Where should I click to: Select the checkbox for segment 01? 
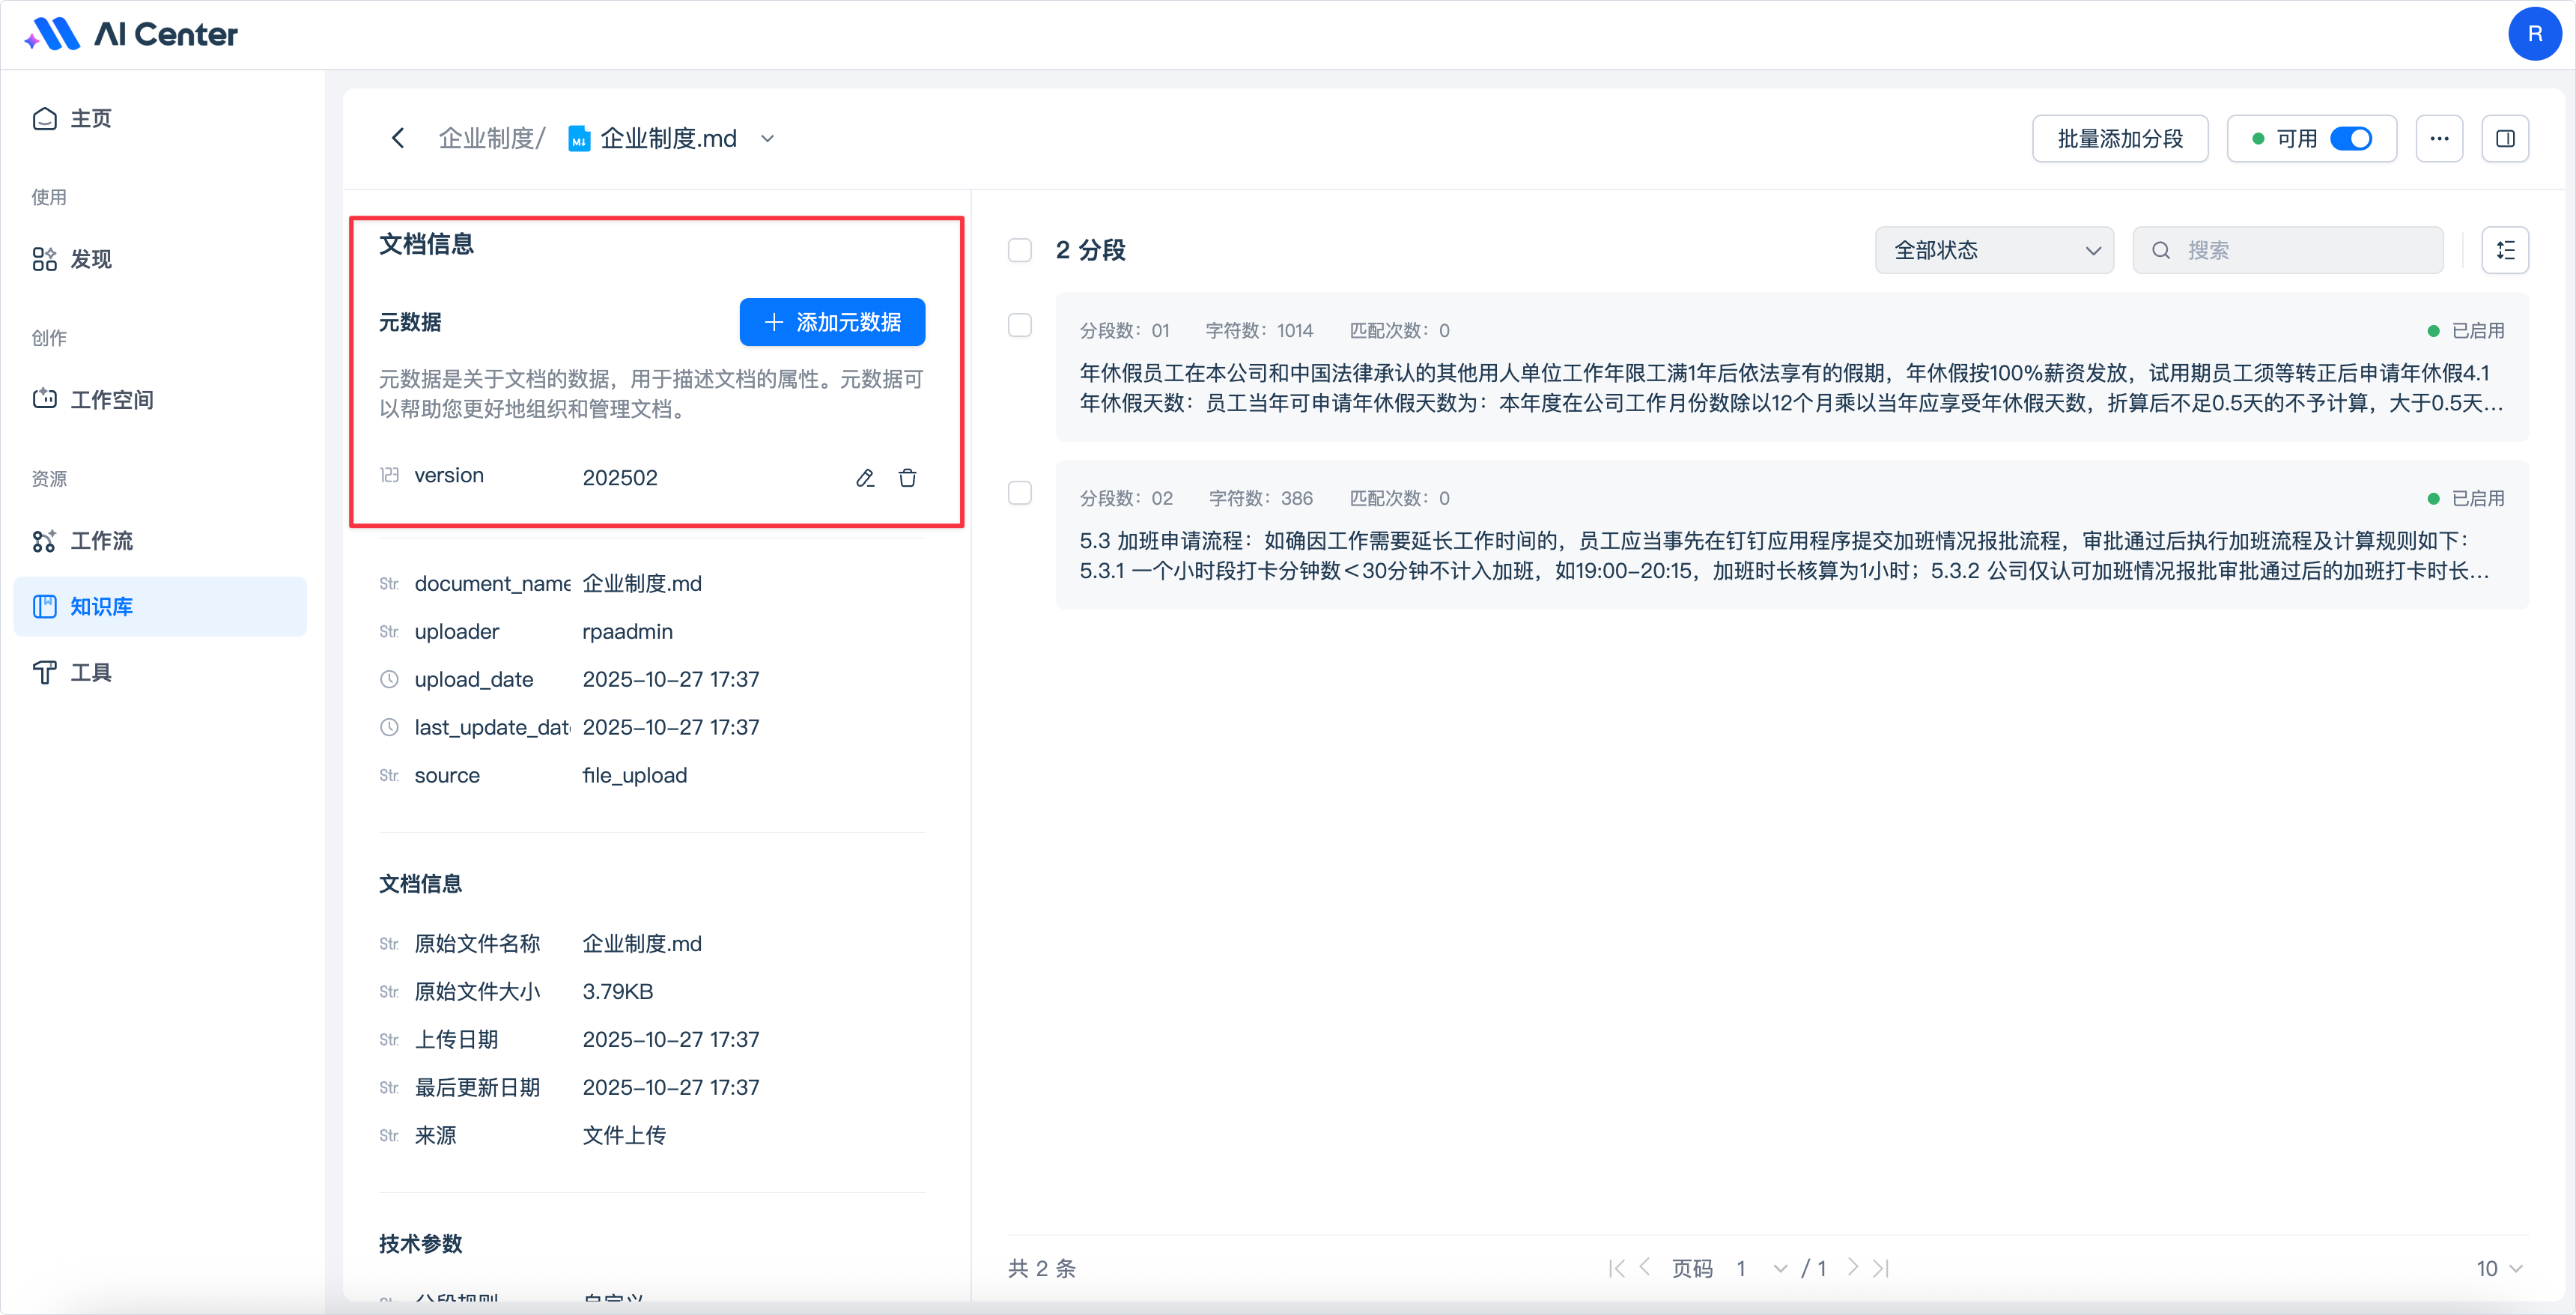[1020, 325]
